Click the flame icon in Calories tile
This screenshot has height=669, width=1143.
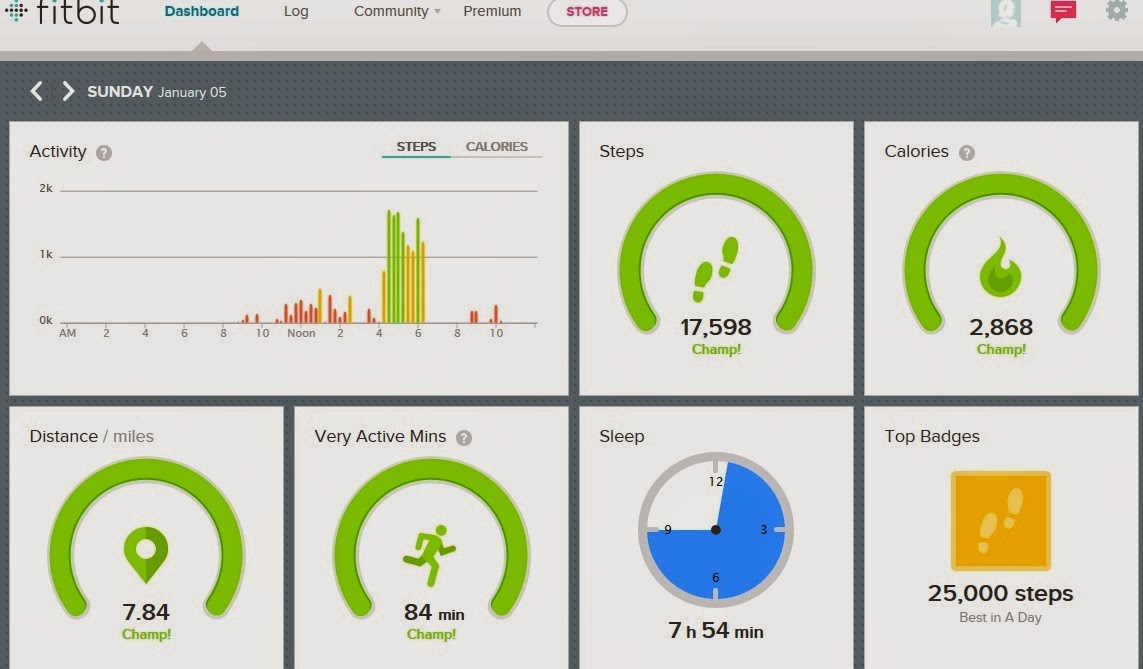(1000, 267)
